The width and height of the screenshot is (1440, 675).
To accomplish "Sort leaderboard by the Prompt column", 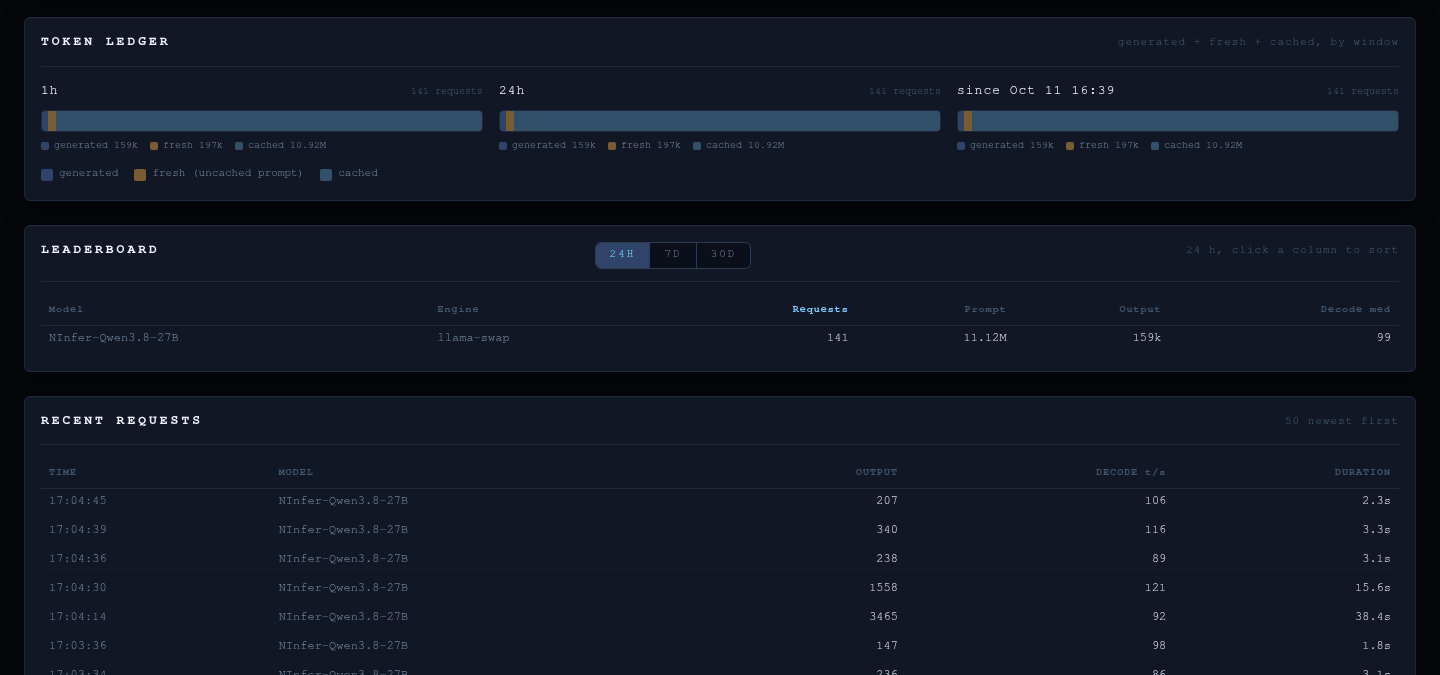I will [x=985, y=309].
